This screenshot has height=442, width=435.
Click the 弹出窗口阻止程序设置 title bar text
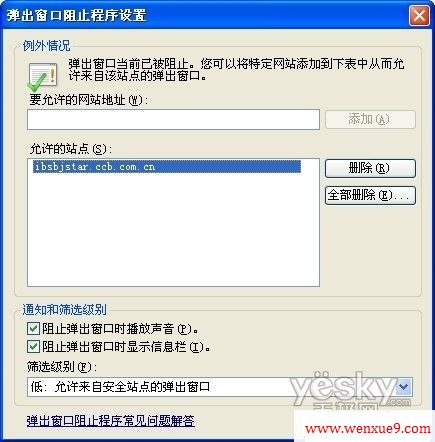pyautogui.click(x=77, y=15)
